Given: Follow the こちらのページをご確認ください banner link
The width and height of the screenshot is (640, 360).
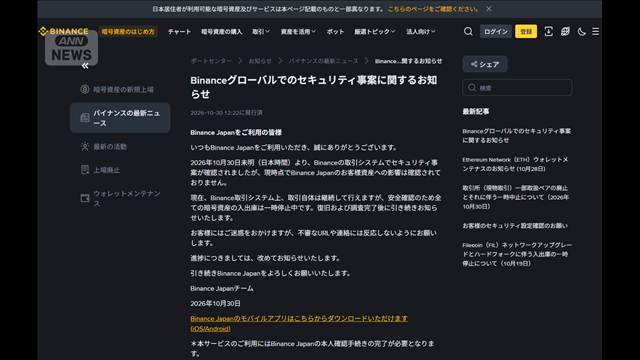Looking at the screenshot, I should pos(433,9).
